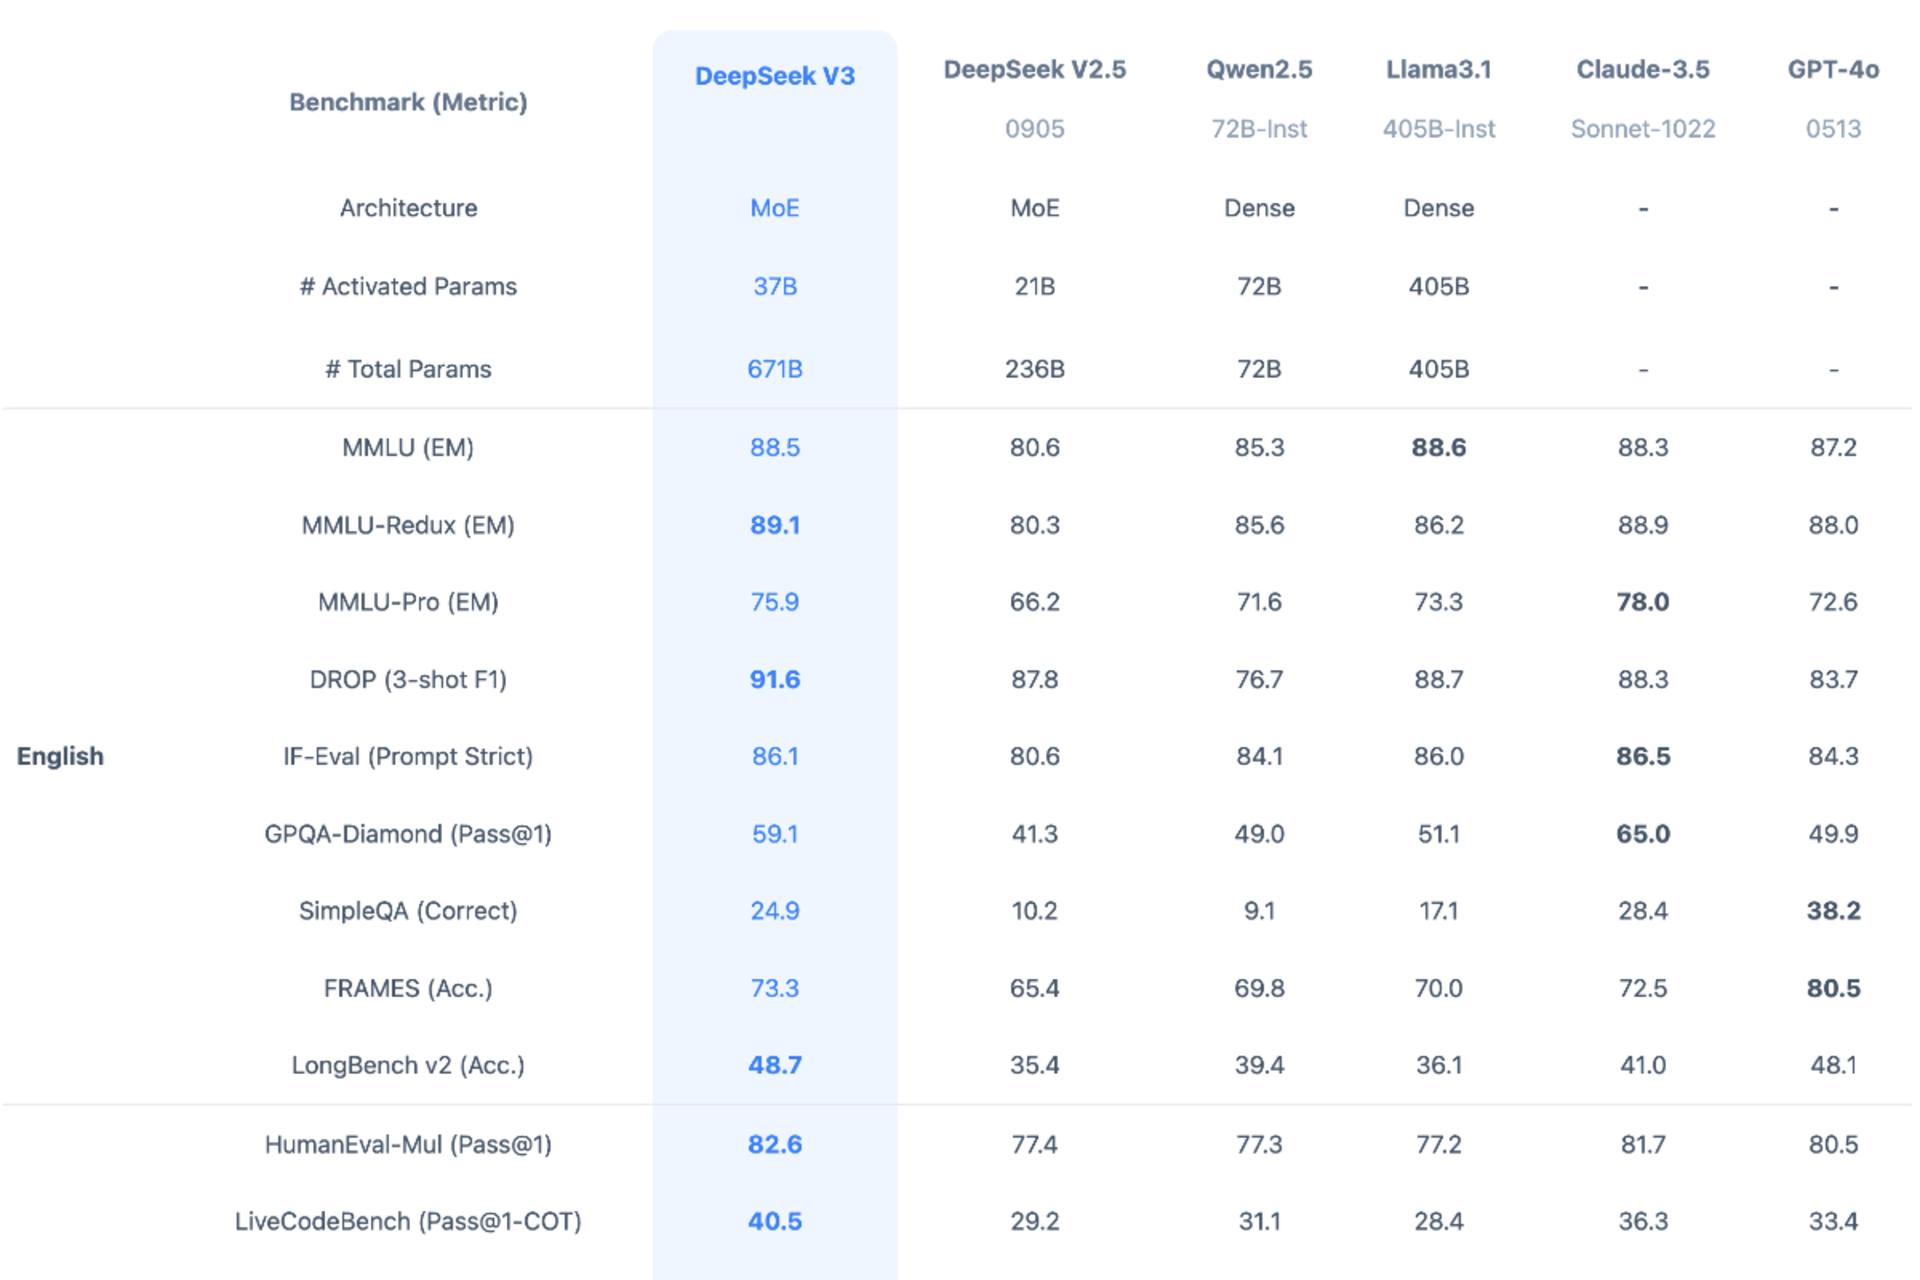Select the DeepSeek V2.5 column header
1920x1280 pixels.
pos(1035,69)
